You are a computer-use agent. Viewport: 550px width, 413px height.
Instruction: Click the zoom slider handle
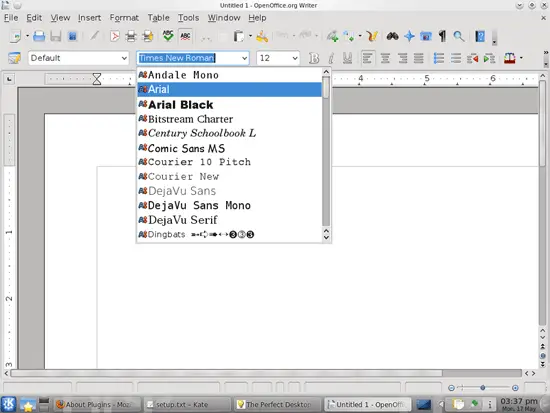click(x=483, y=388)
